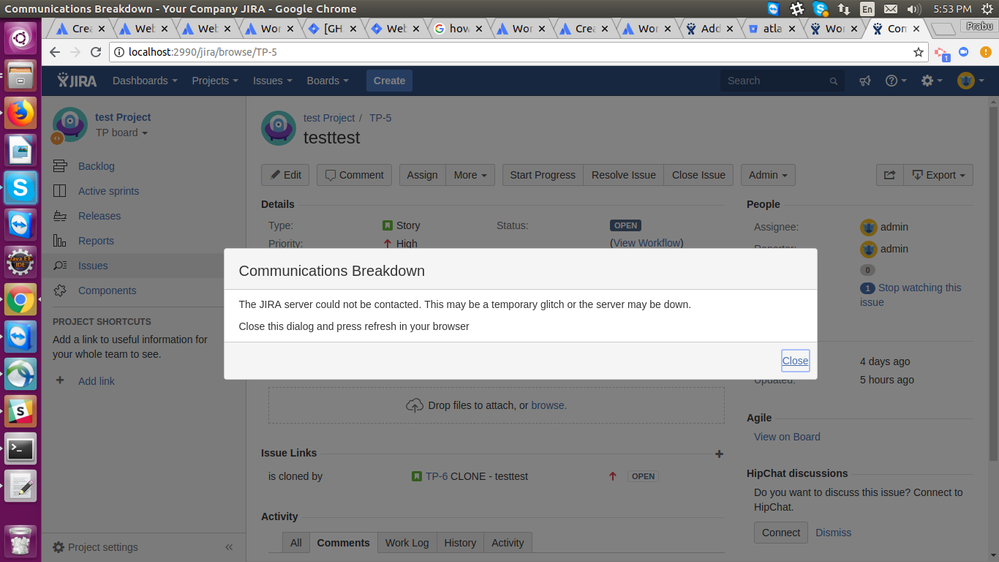The width and height of the screenshot is (999, 562).
Task: Switch to the 'how' Google tab
Action: 458,29
